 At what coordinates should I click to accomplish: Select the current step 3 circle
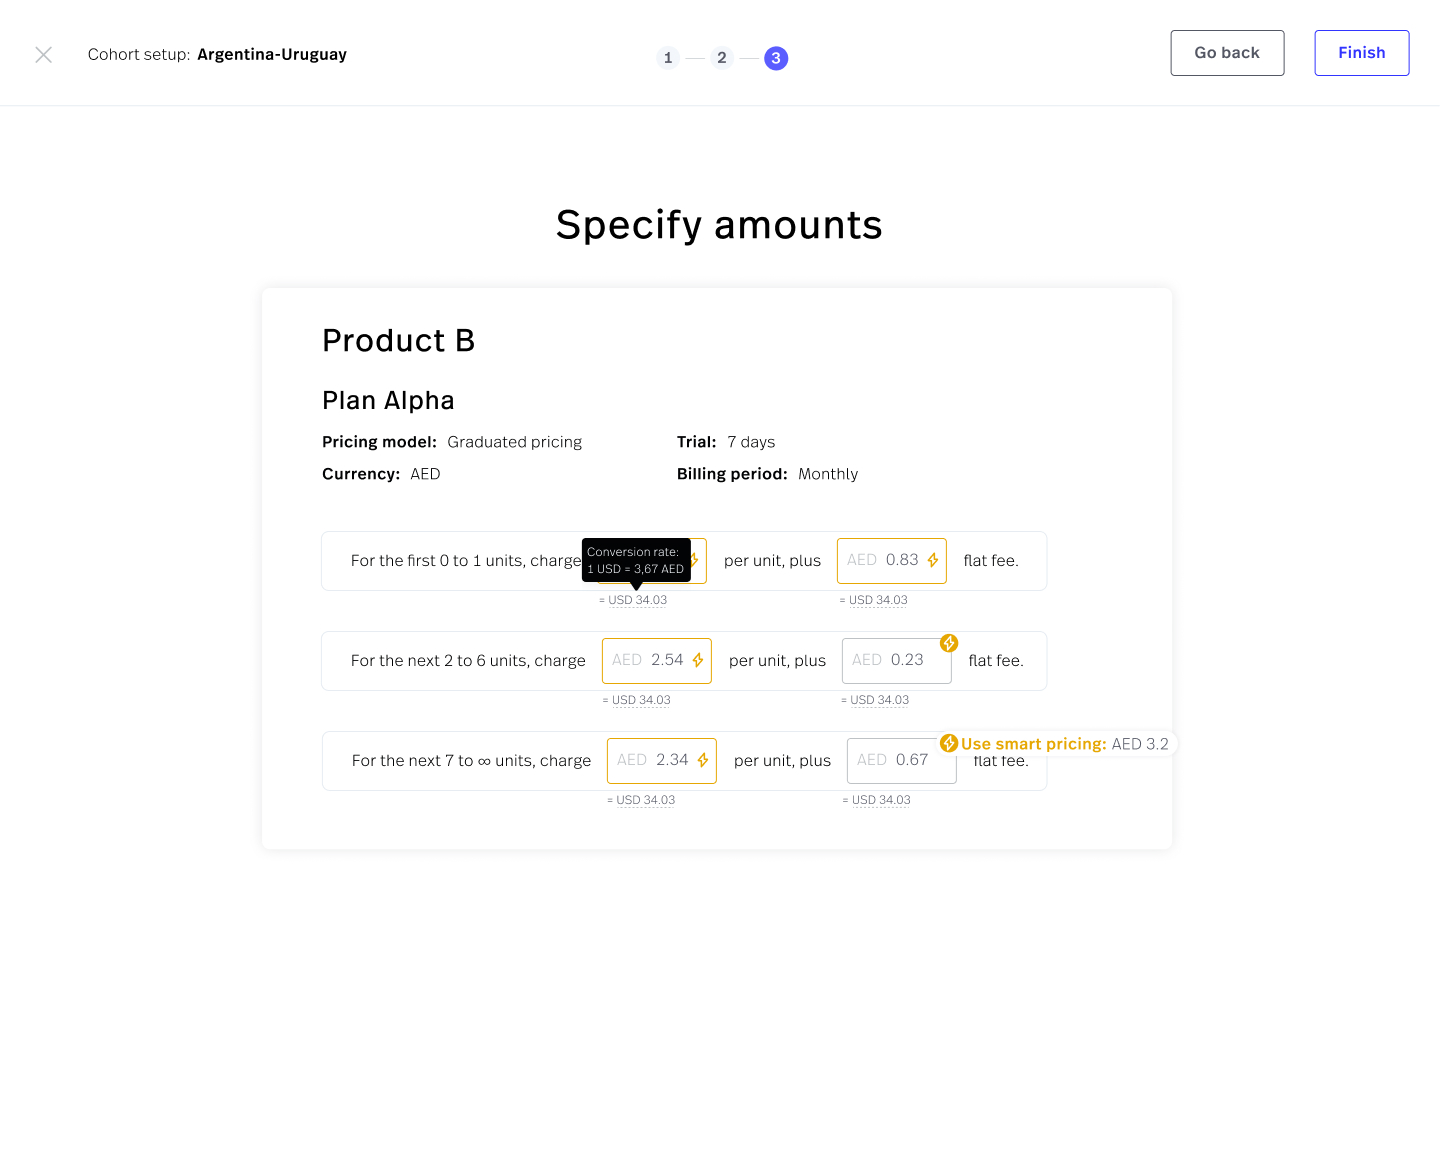click(x=776, y=58)
